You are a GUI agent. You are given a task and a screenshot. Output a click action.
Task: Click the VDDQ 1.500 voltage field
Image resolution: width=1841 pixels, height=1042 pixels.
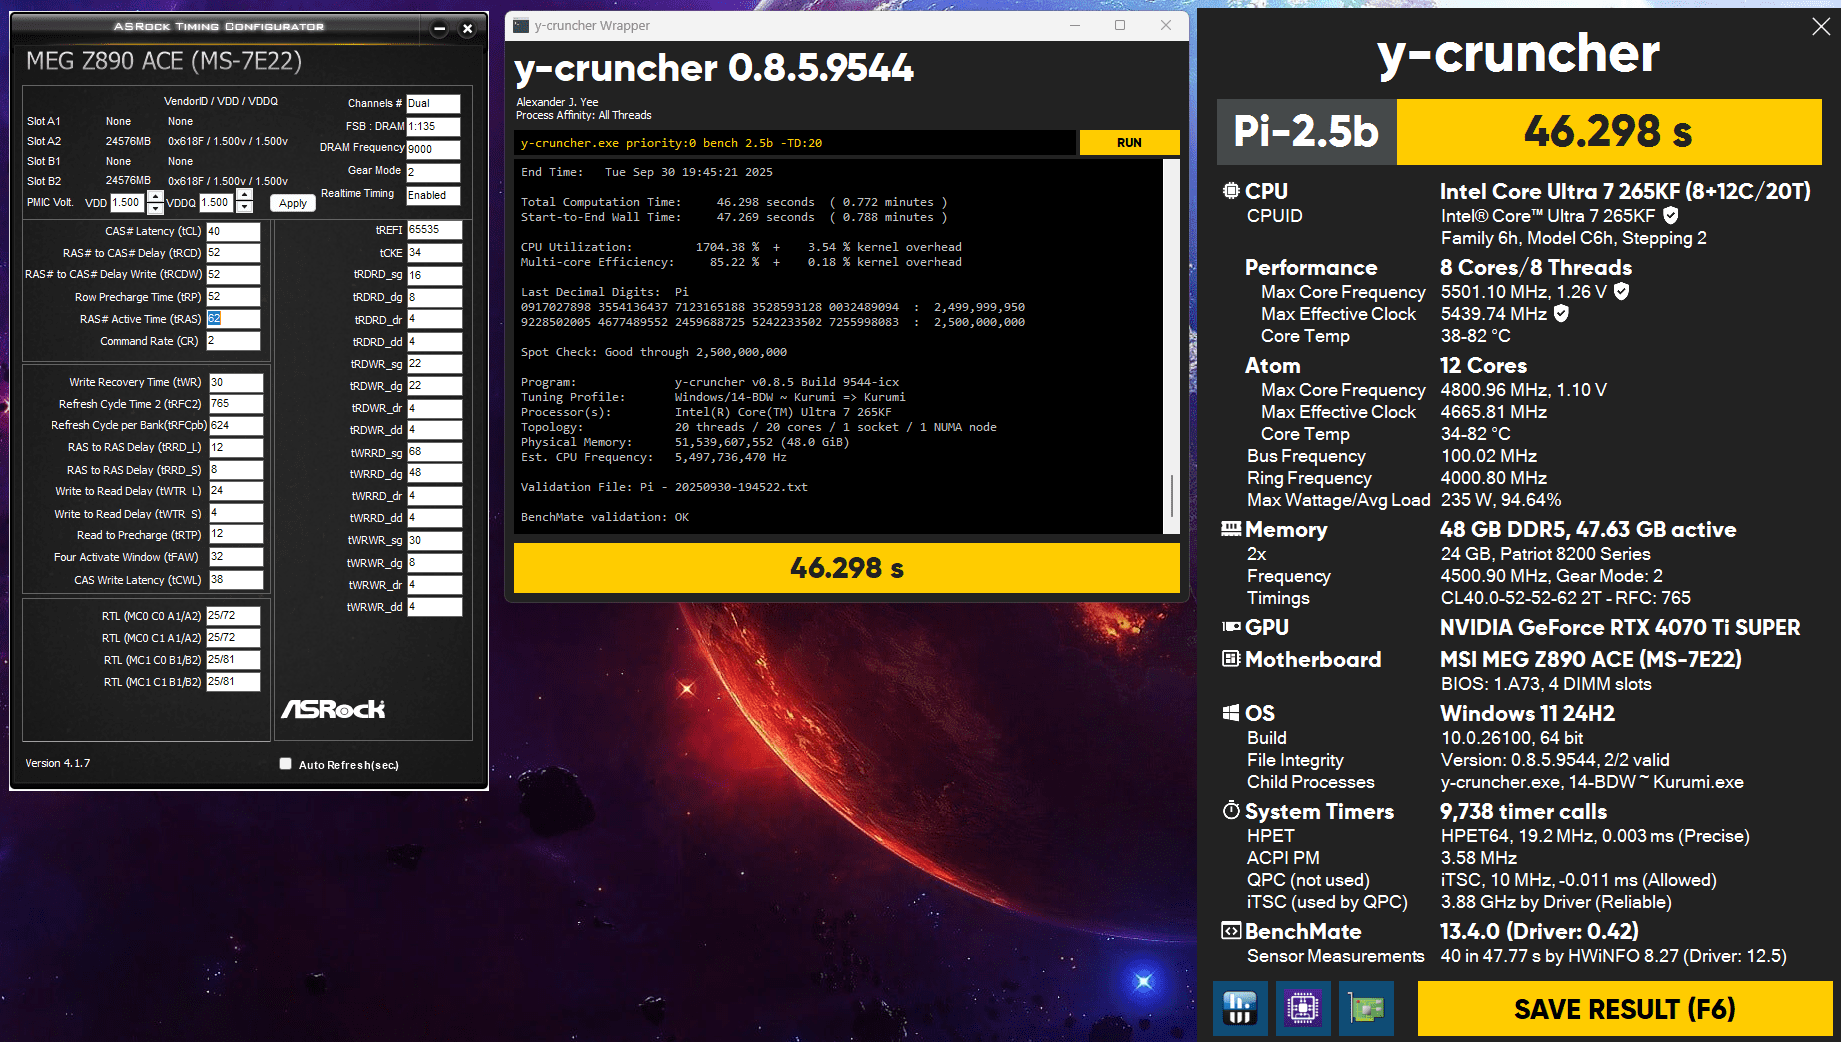pyautogui.click(x=217, y=202)
